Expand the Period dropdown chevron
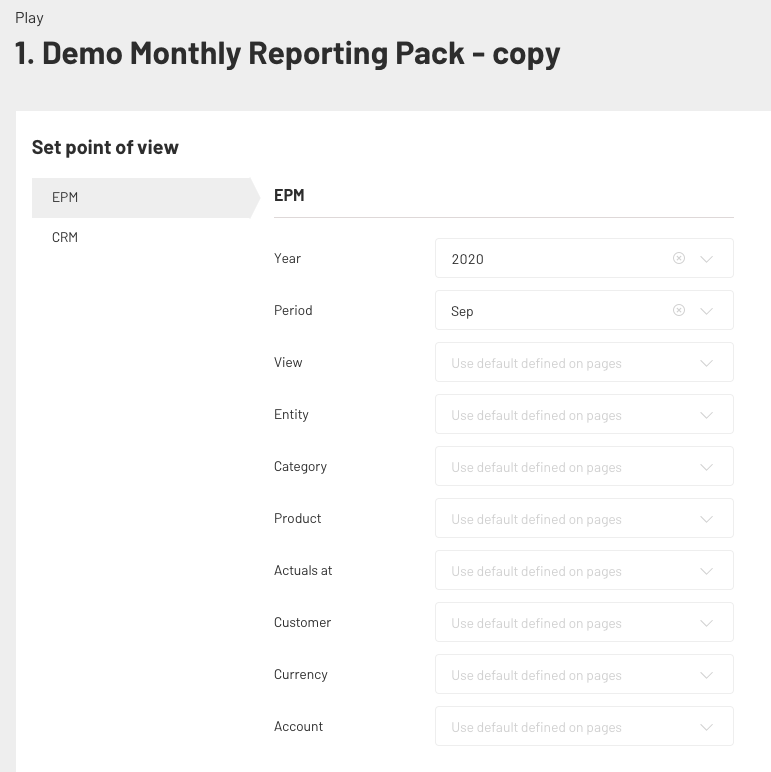The image size is (771, 772). (x=707, y=311)
